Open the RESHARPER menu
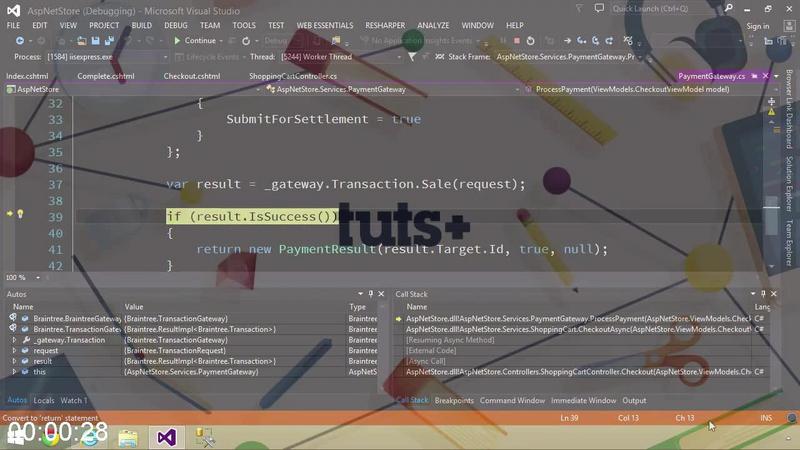 [x=385, y=25]
